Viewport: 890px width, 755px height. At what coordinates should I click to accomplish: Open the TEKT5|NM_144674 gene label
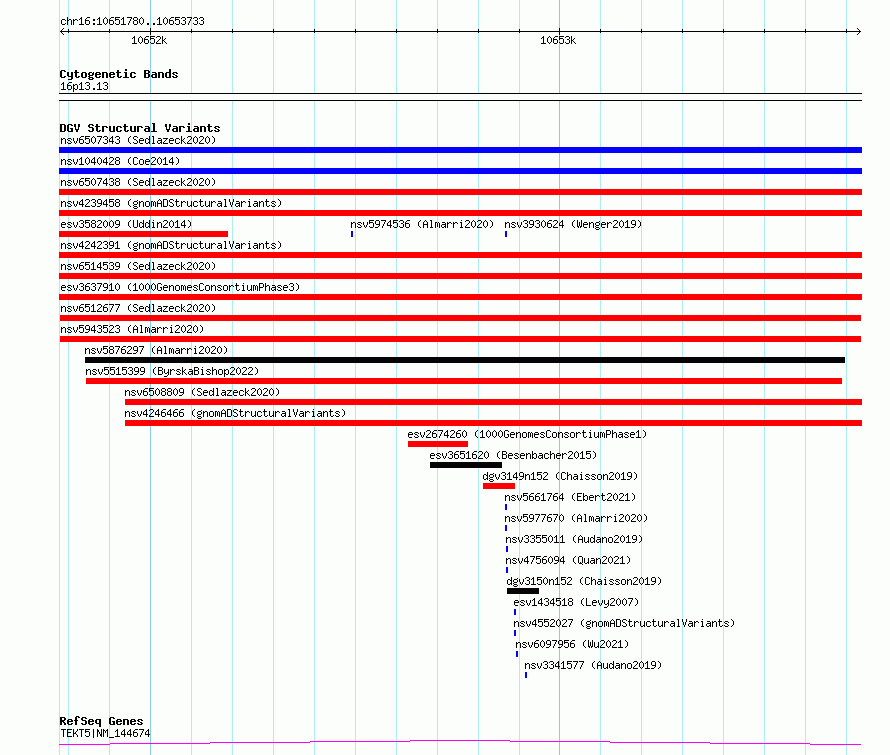(105, 733)
